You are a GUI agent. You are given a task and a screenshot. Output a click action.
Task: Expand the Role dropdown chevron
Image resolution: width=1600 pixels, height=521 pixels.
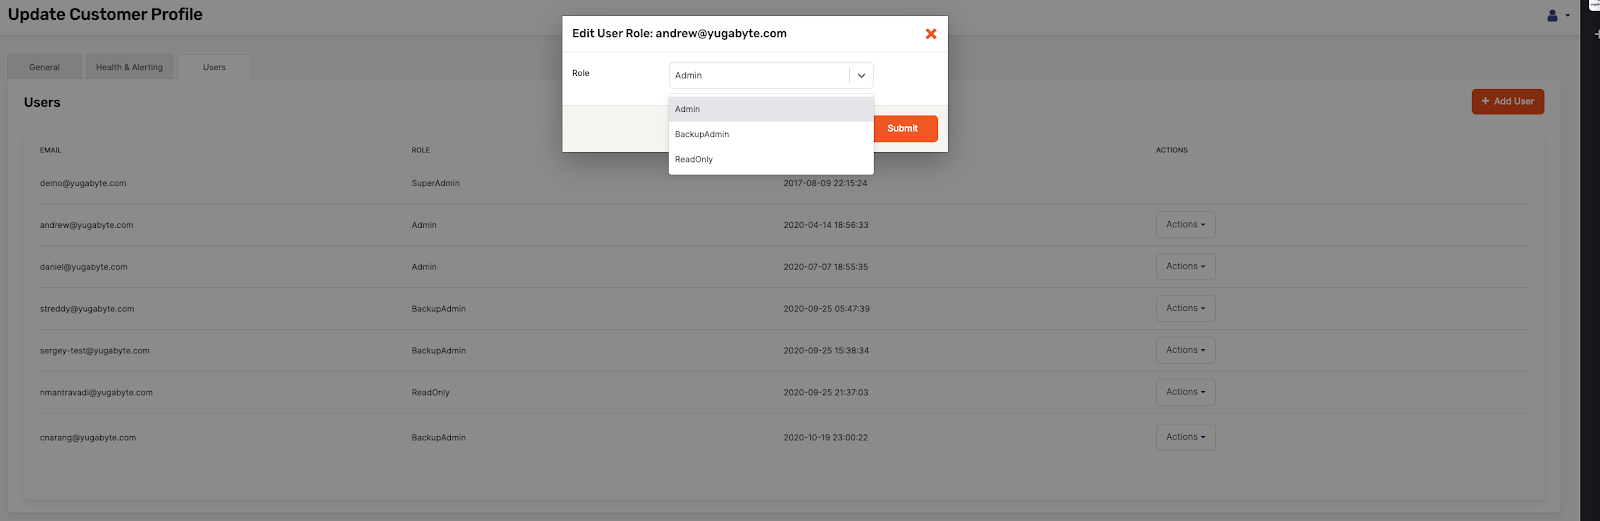point(861,76)
